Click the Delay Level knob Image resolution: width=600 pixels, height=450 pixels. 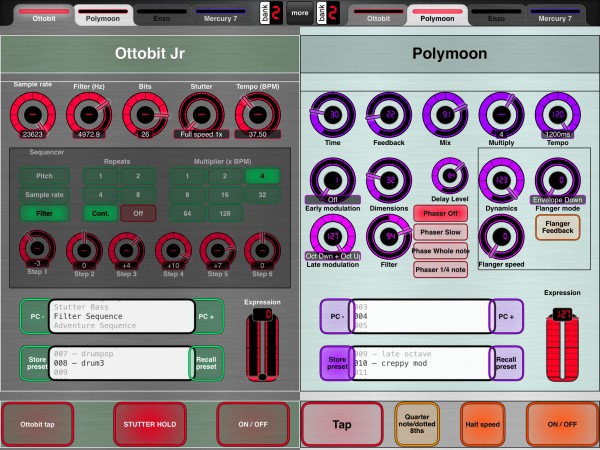click(450, 176)
